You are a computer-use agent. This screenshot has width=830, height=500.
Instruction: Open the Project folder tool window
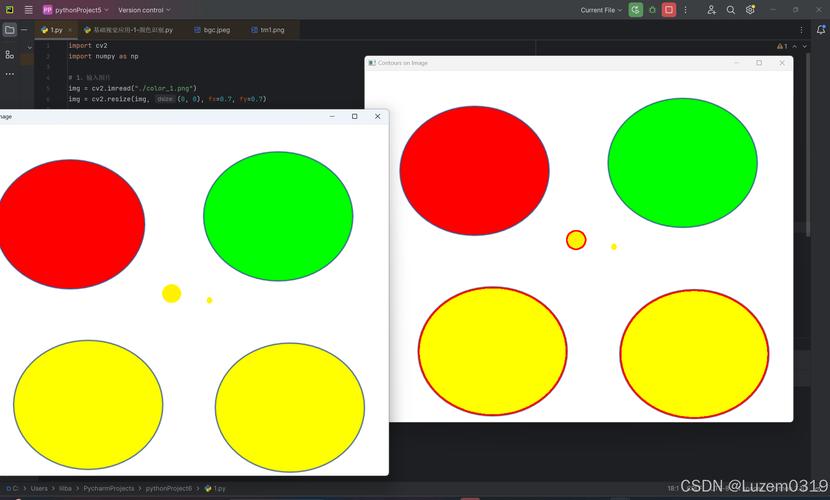(x=9, y=30)
